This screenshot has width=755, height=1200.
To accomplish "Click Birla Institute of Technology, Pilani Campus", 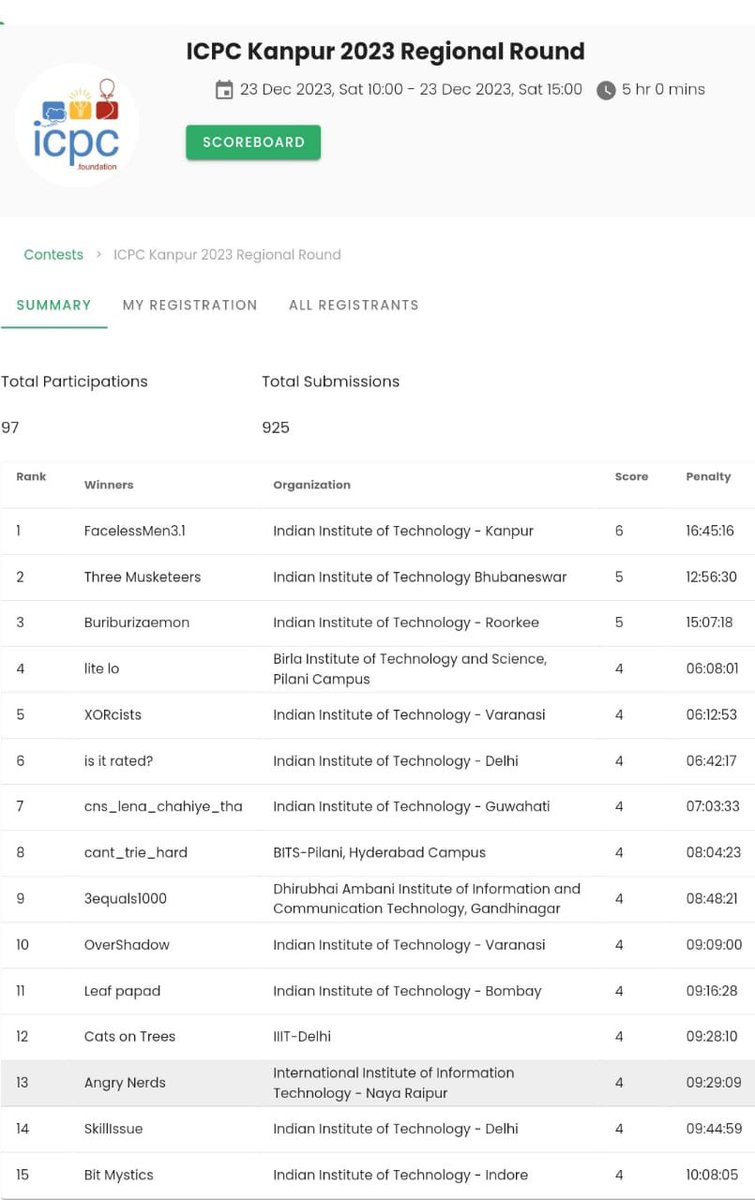I will tap(410, 669).
